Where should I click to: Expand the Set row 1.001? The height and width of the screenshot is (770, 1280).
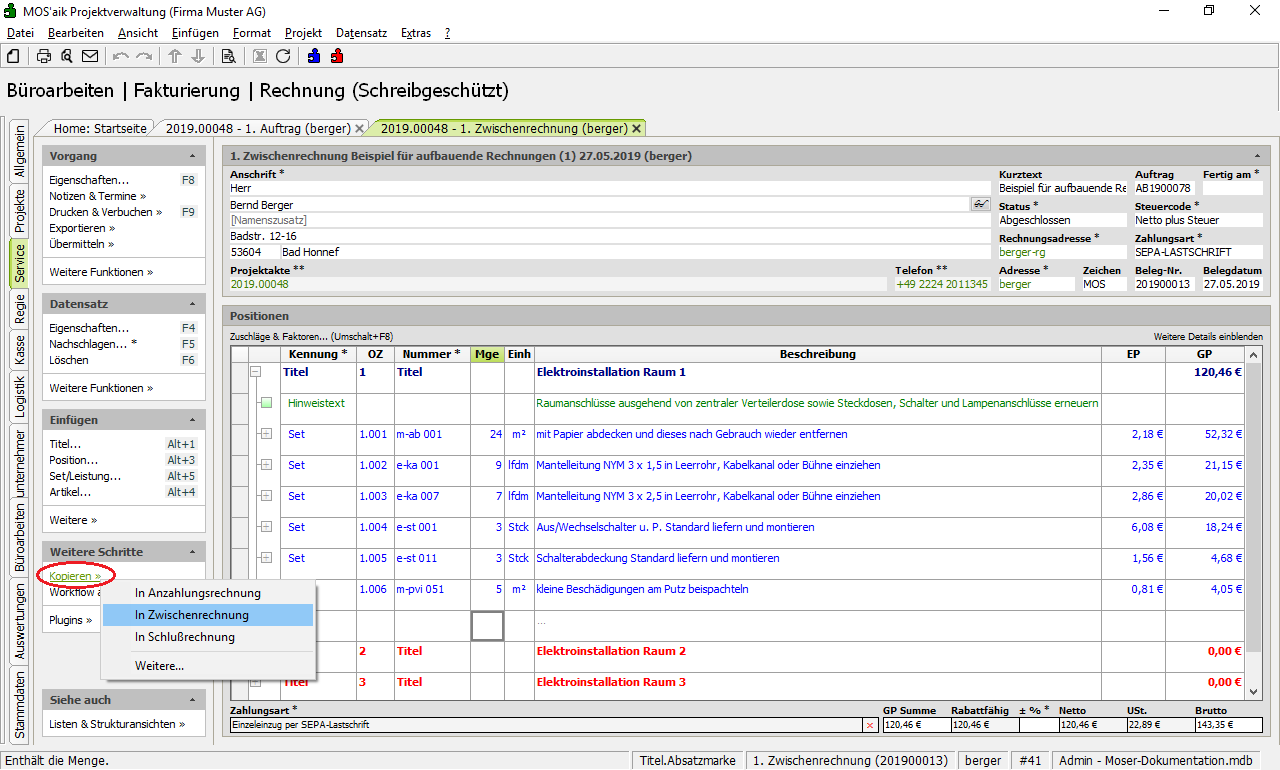pyautogui.click(x=266, y=434)
